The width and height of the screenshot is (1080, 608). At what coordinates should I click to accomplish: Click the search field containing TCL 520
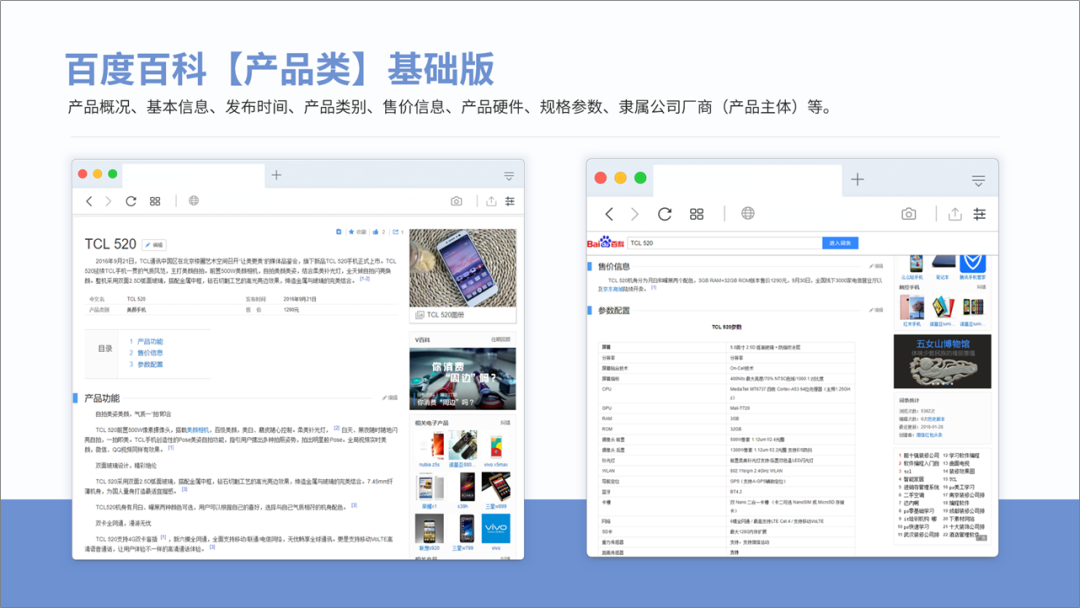(x=725, y=243)
